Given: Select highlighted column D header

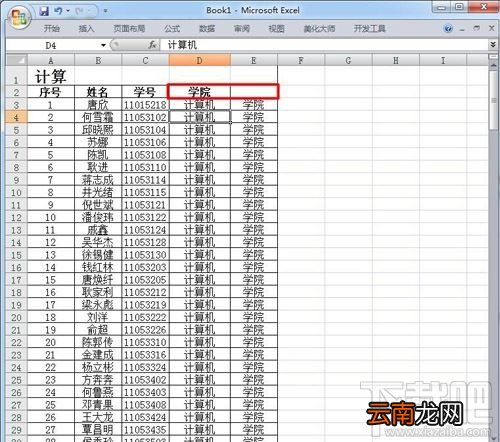Looking at the screenshot, I should [x=200, y=60].
